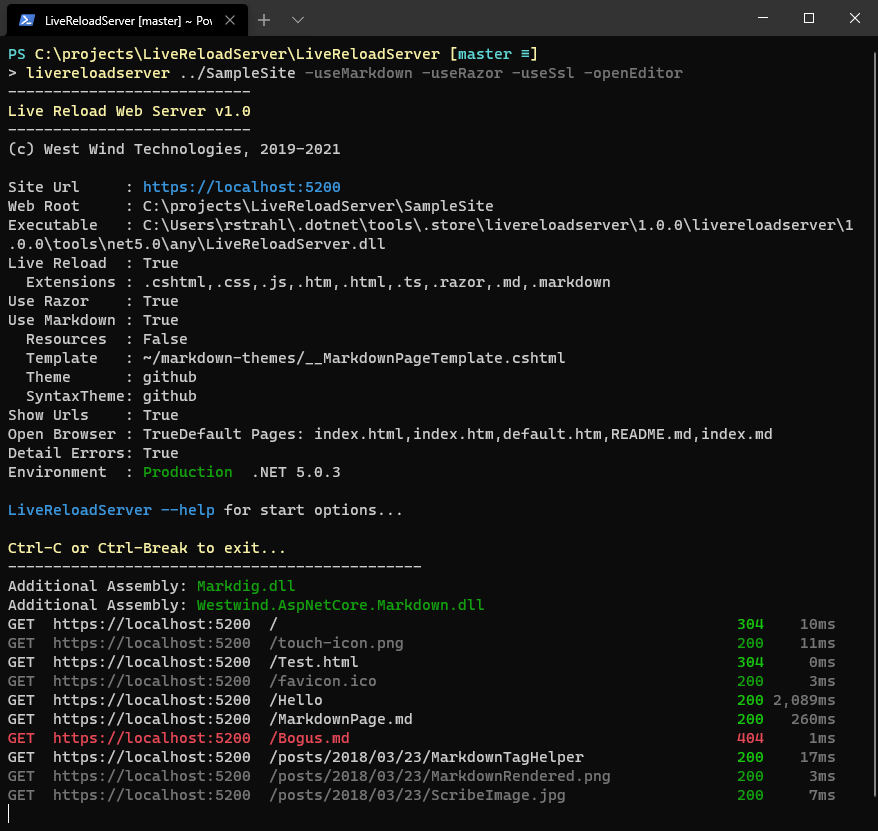Minimize the terminal window
The height and width of the screenshot is (831, 878).
point(763,18)
